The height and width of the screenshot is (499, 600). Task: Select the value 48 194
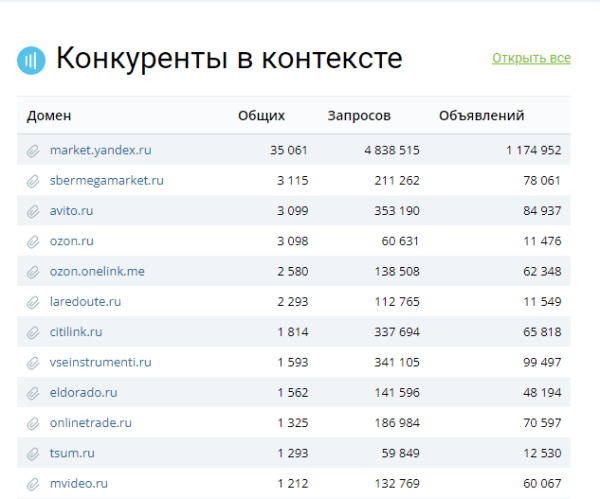pyautogui.click(x=542, y=392)
